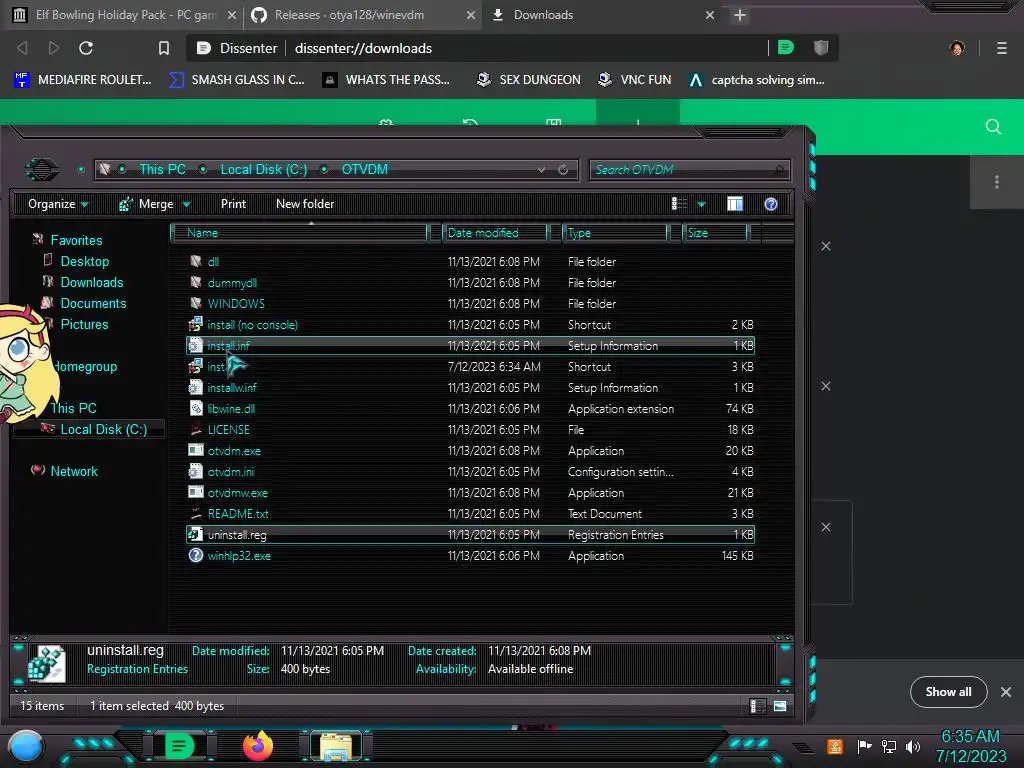Open Downloads under Favorites in the sidebar

91,282
